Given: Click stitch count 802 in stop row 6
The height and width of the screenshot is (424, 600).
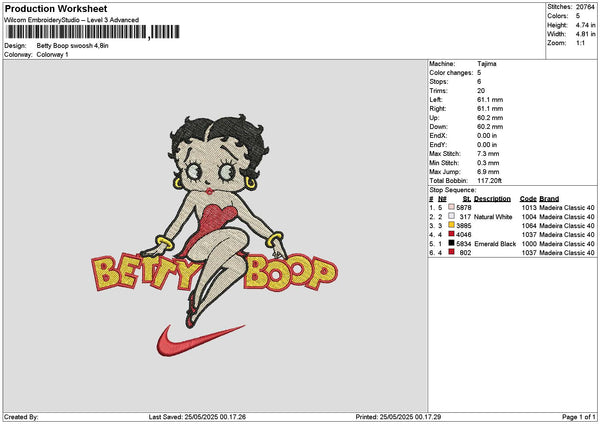Looking at the screenshot, I should [465, 253].
